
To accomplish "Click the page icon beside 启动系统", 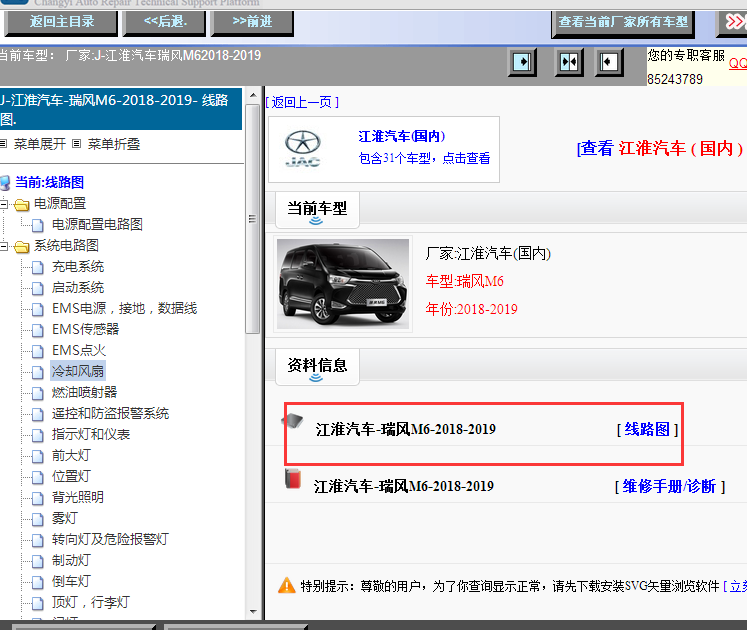I will pyautogui.click(x=38, y=288).
